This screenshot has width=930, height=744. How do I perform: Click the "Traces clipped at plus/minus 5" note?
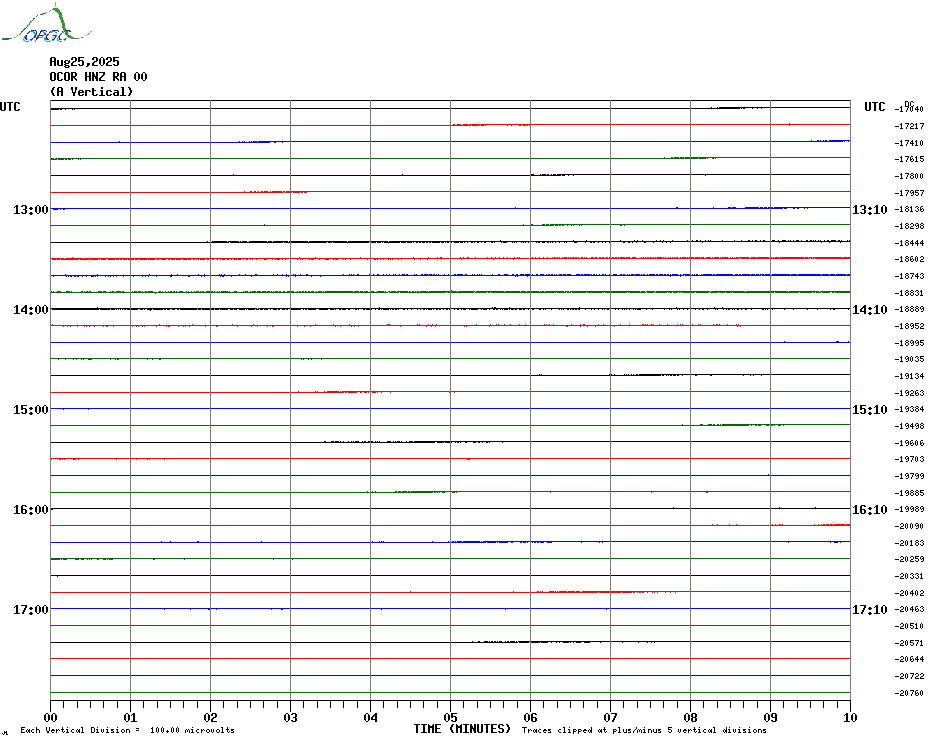coord(644,730)
